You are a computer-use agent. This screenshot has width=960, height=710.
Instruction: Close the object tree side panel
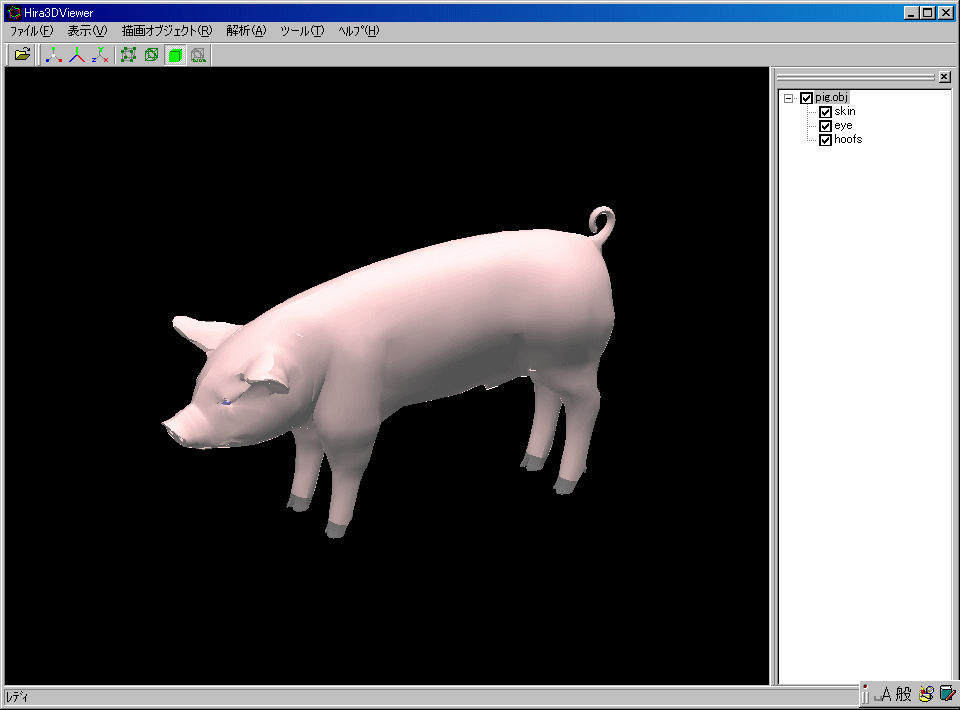pos(945,77)
